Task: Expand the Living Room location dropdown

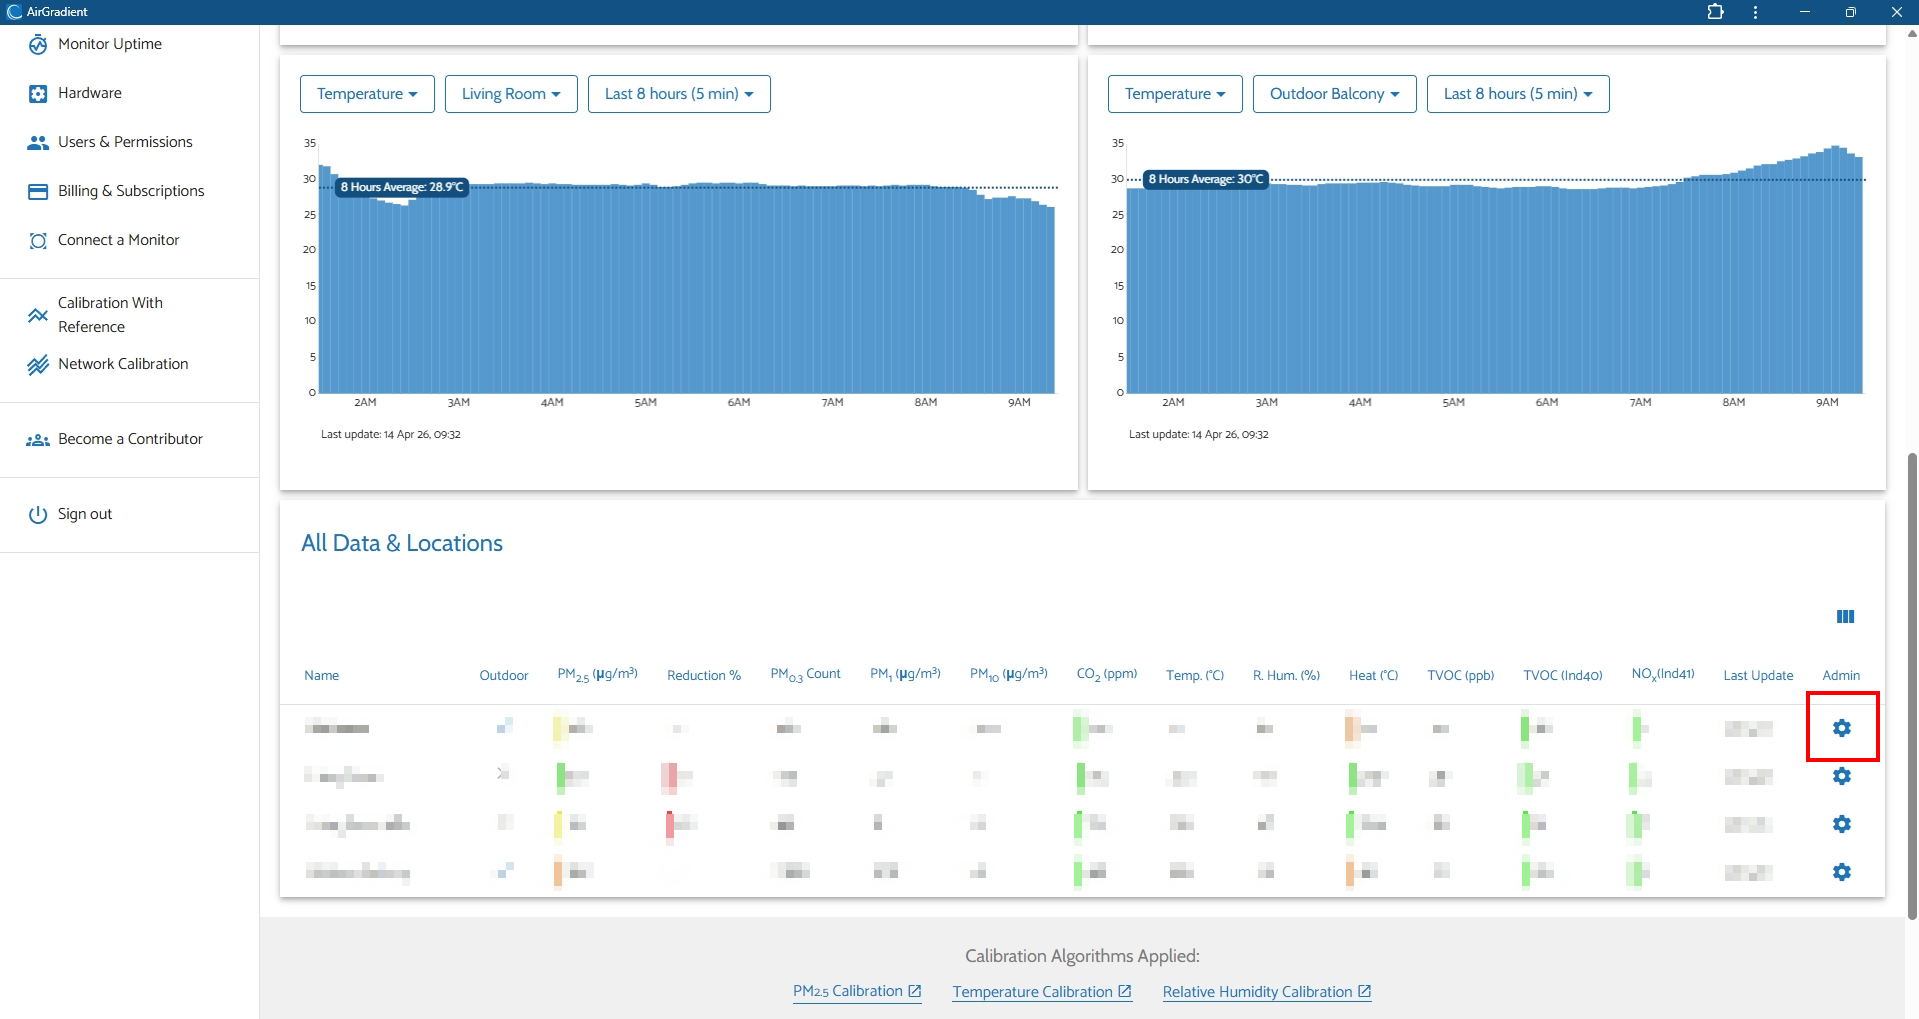Action: click(510, 94)
